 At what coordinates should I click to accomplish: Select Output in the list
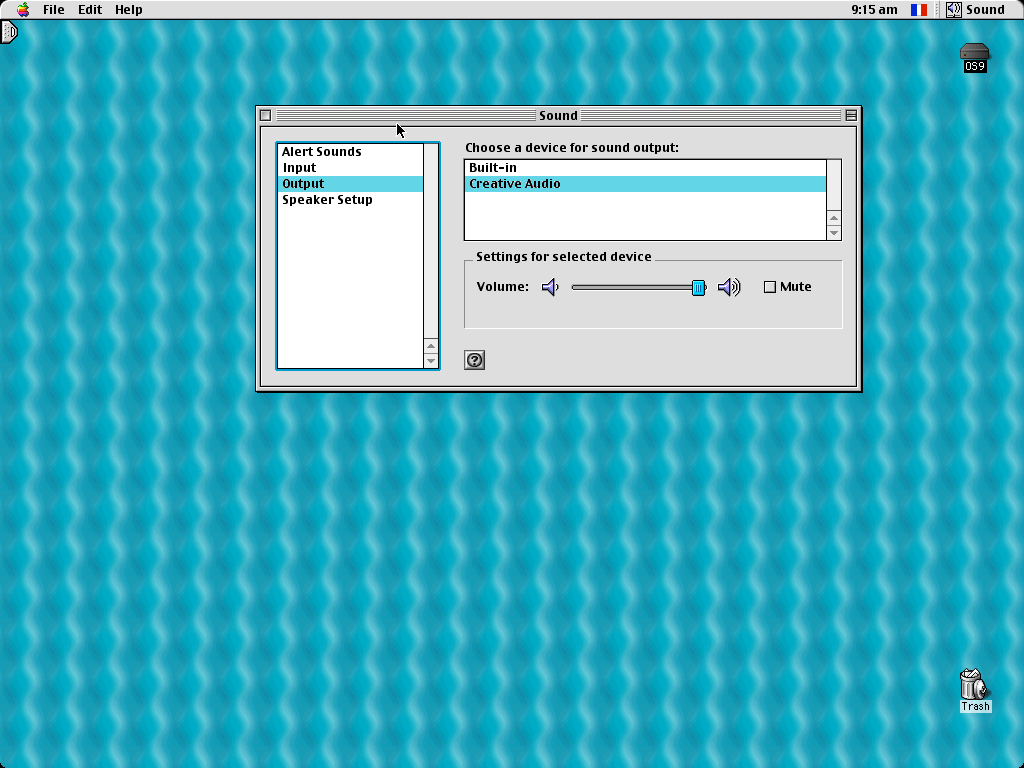click(350, 184)
